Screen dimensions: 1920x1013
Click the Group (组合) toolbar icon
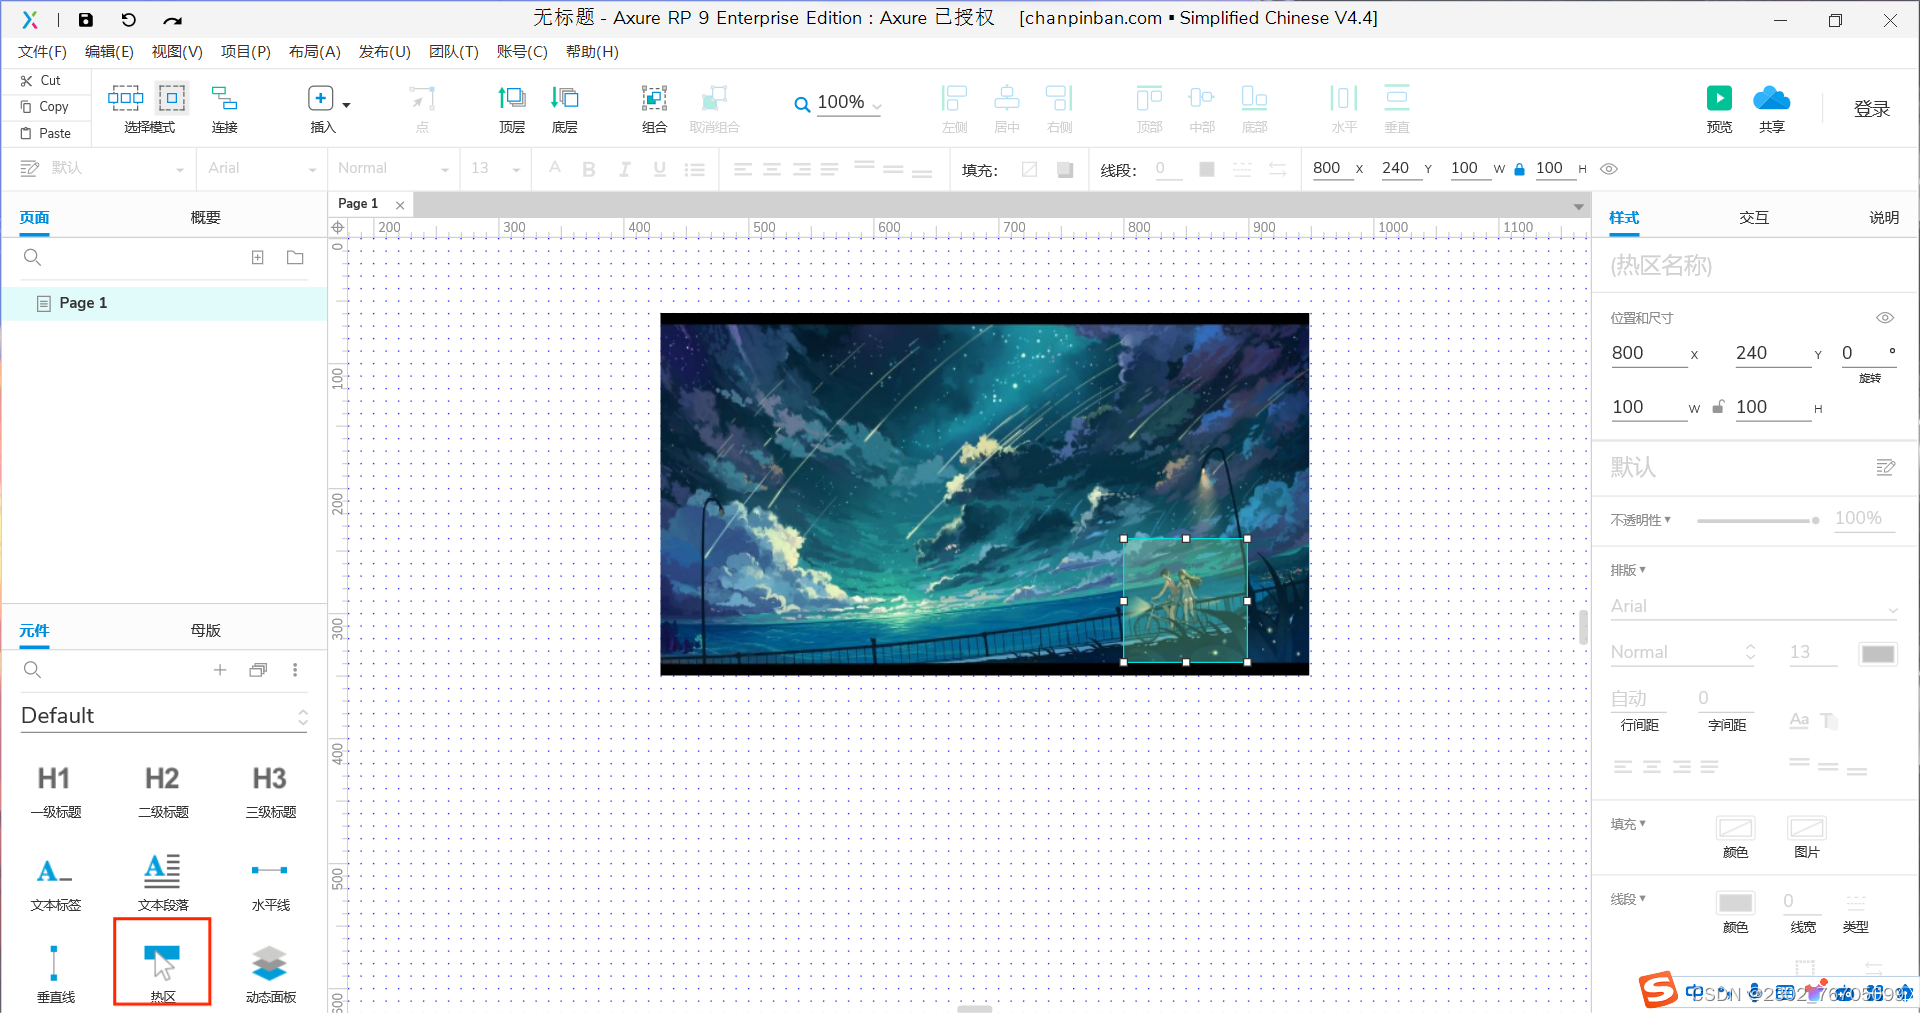coord(654,98)
